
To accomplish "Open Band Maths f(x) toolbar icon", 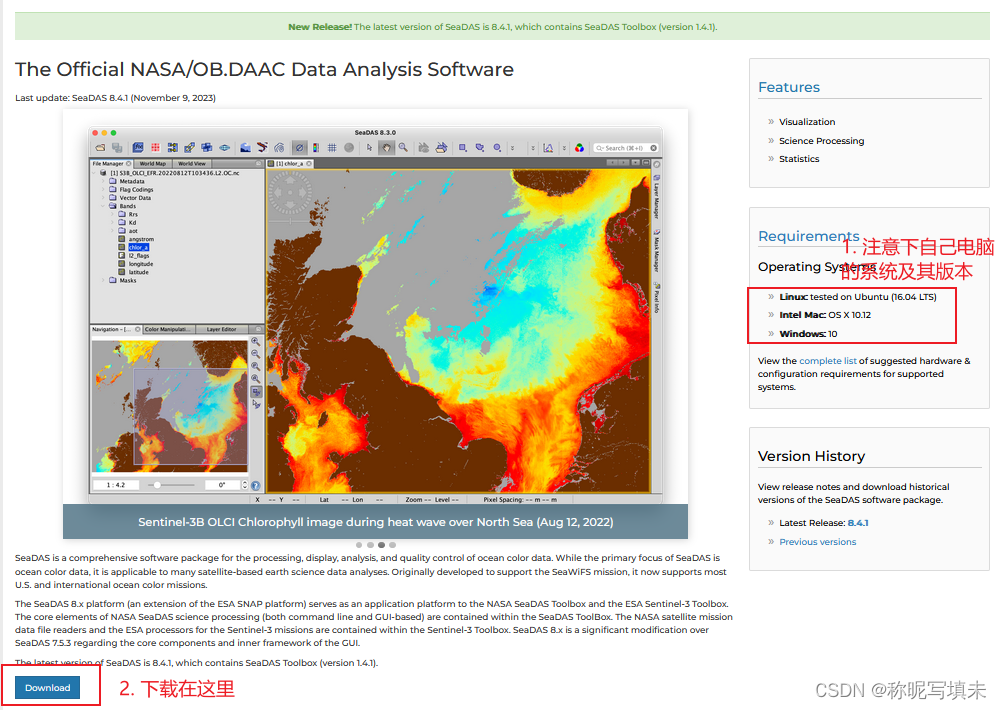I will 138,148.
